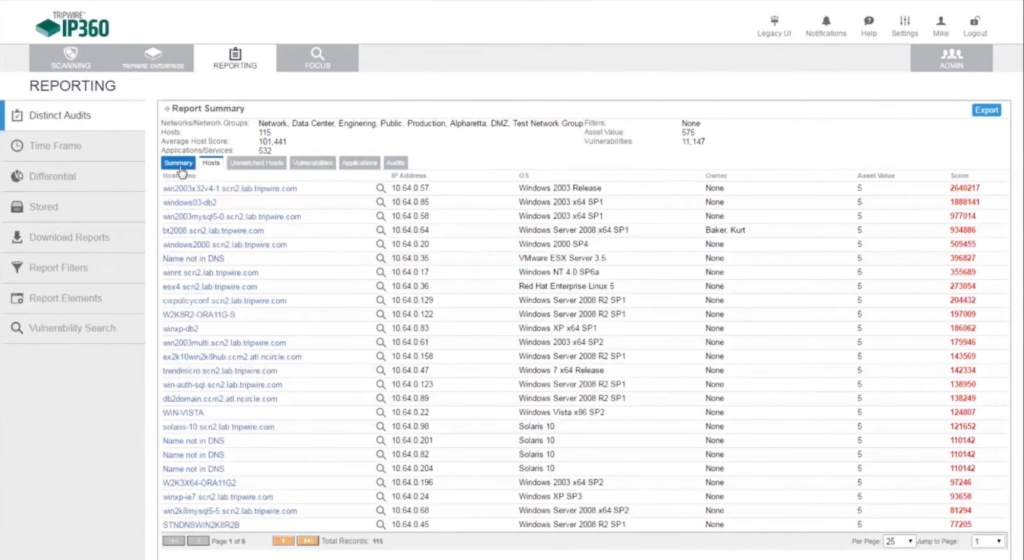1024x560 pixels.
Task: Open the Mike user profile icon
Action: pos(940,22)
